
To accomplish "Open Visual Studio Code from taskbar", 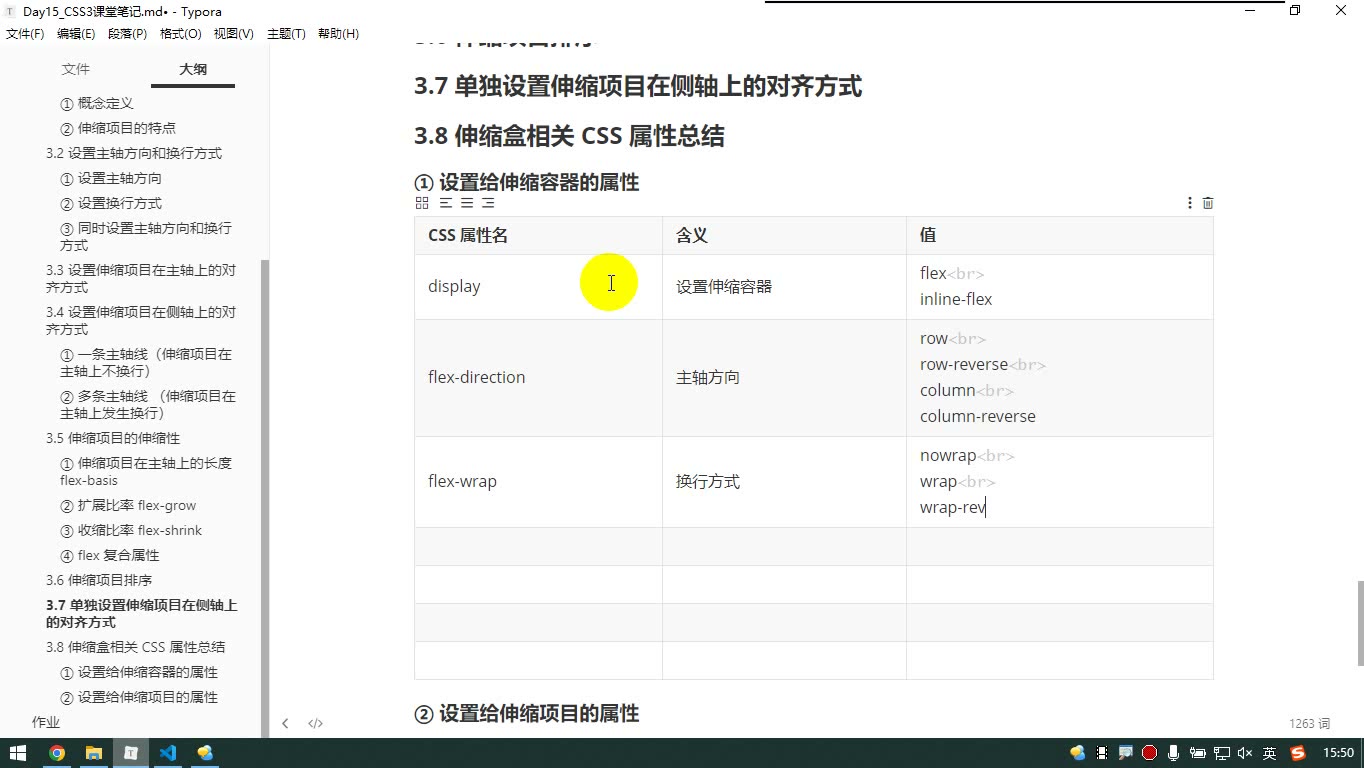I will click(x=168, y=753).
